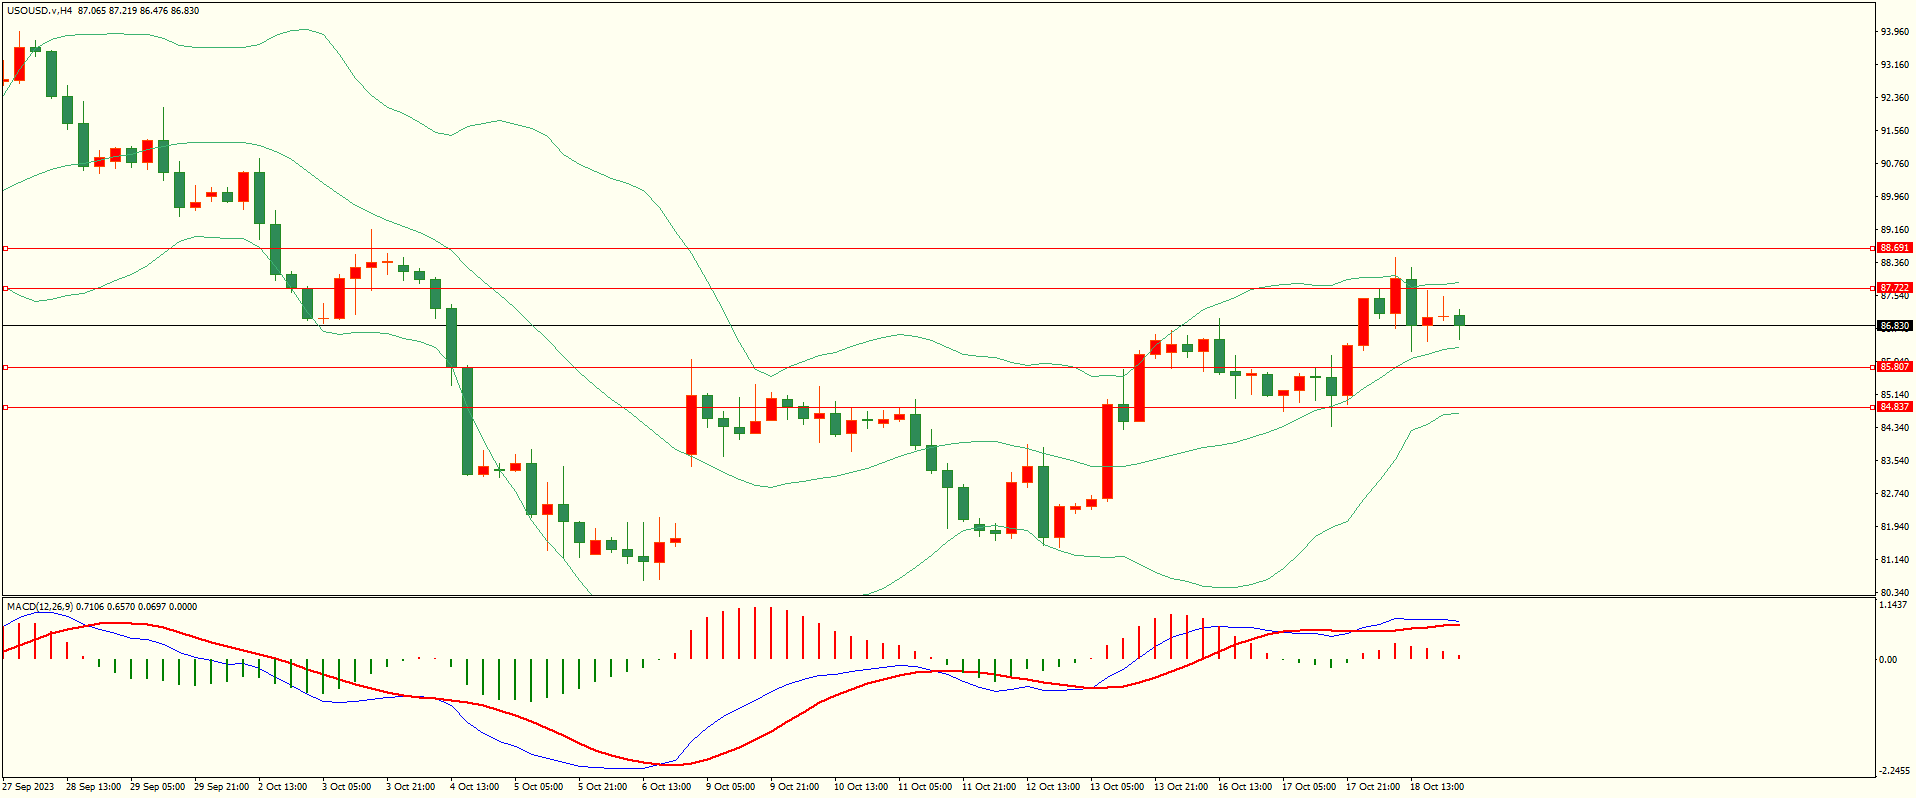Click the 1.1437 MACD scale value
The image size is (1916, 798).
1894,605
